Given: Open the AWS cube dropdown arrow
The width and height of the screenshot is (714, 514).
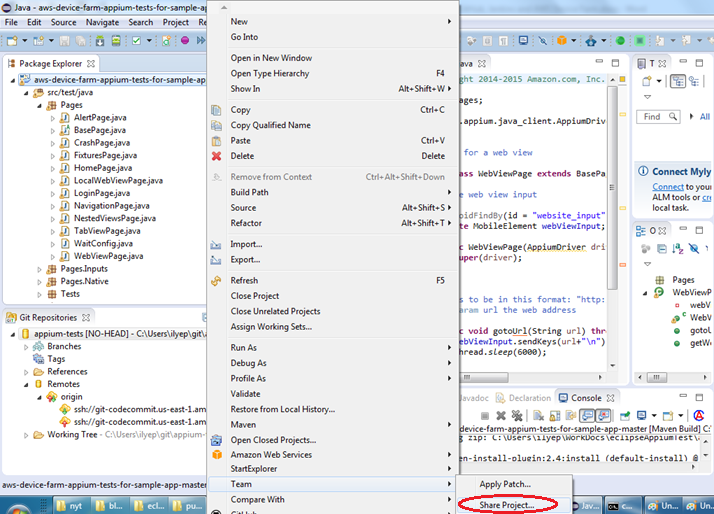Looking at the screenshot, I should (574, 41).
